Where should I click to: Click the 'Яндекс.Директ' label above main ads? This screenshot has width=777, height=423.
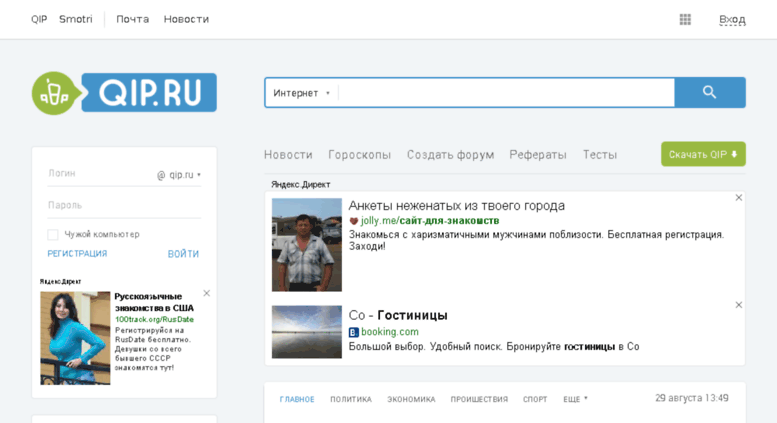300,184
